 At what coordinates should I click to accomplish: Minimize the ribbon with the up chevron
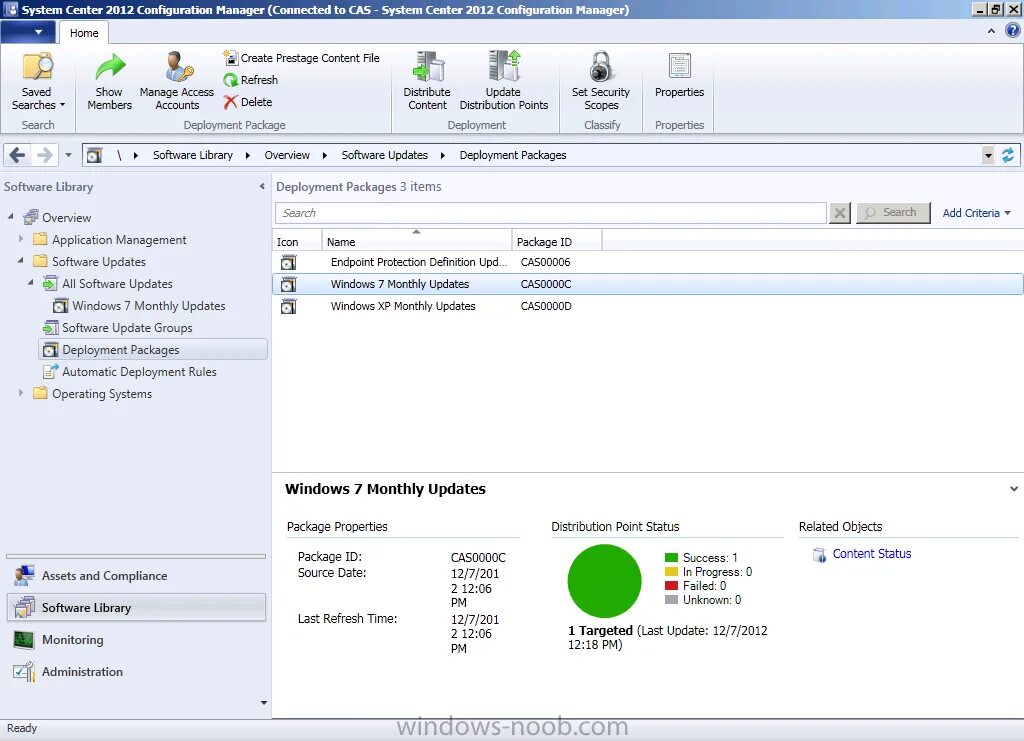tap(991, 31)
